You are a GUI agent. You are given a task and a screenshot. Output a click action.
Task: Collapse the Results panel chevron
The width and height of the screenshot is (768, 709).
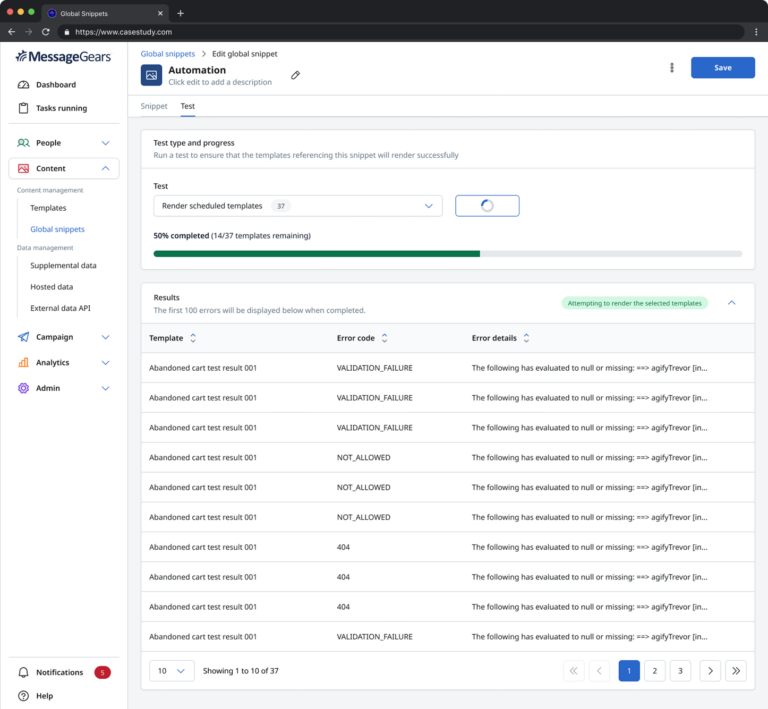[731, 302]
